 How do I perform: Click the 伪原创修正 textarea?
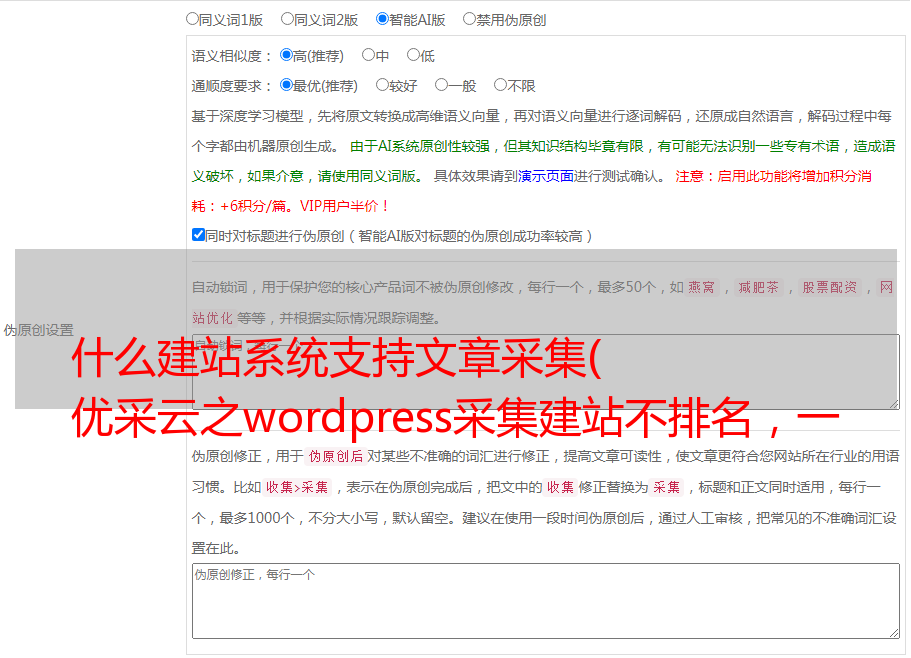coord(546,601)
